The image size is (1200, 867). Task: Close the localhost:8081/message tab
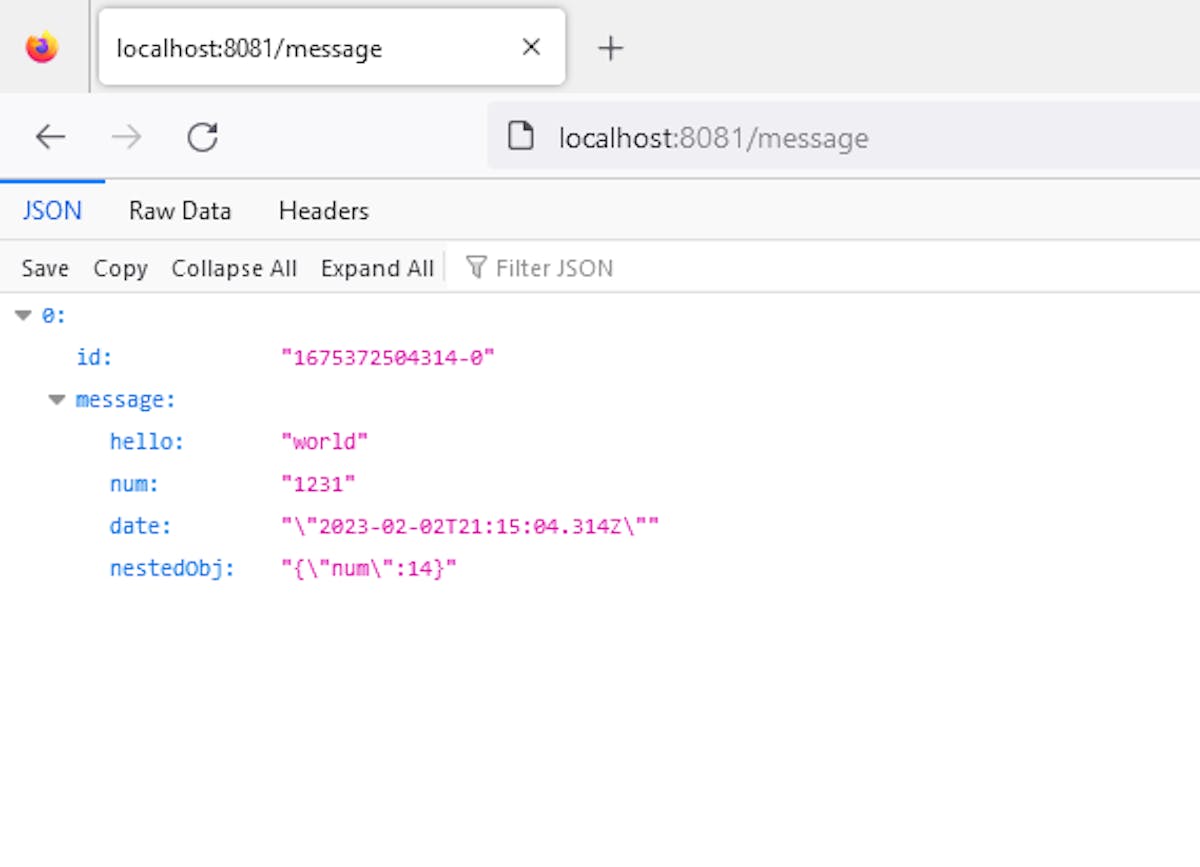click(531, 47)
